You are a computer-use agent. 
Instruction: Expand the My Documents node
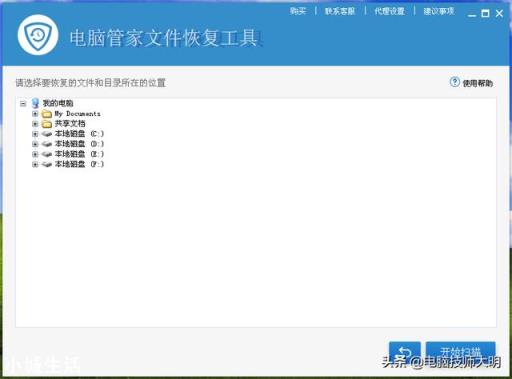tap(35, 114)
